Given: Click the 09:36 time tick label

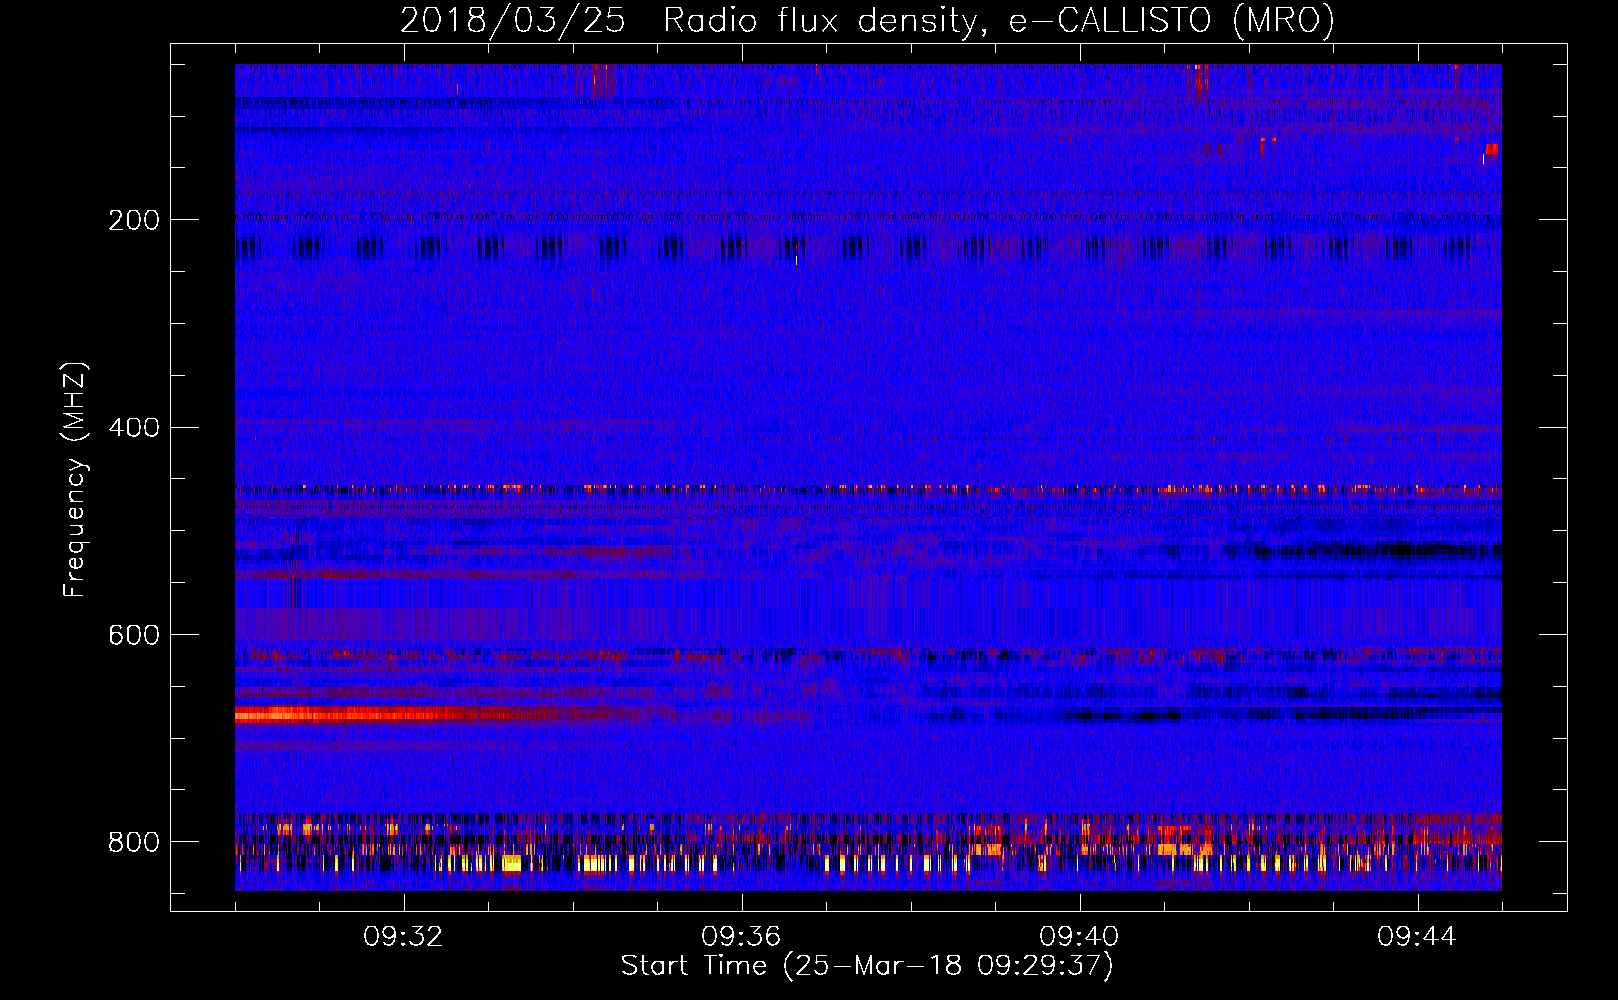Looking at the screenshot, I should (x=741, y=937).
